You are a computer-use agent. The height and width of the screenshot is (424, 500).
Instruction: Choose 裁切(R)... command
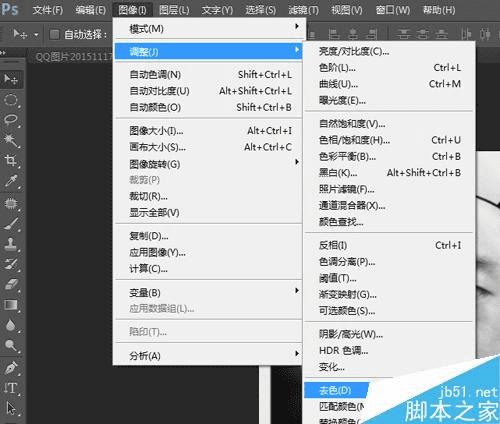coord(208,196)
